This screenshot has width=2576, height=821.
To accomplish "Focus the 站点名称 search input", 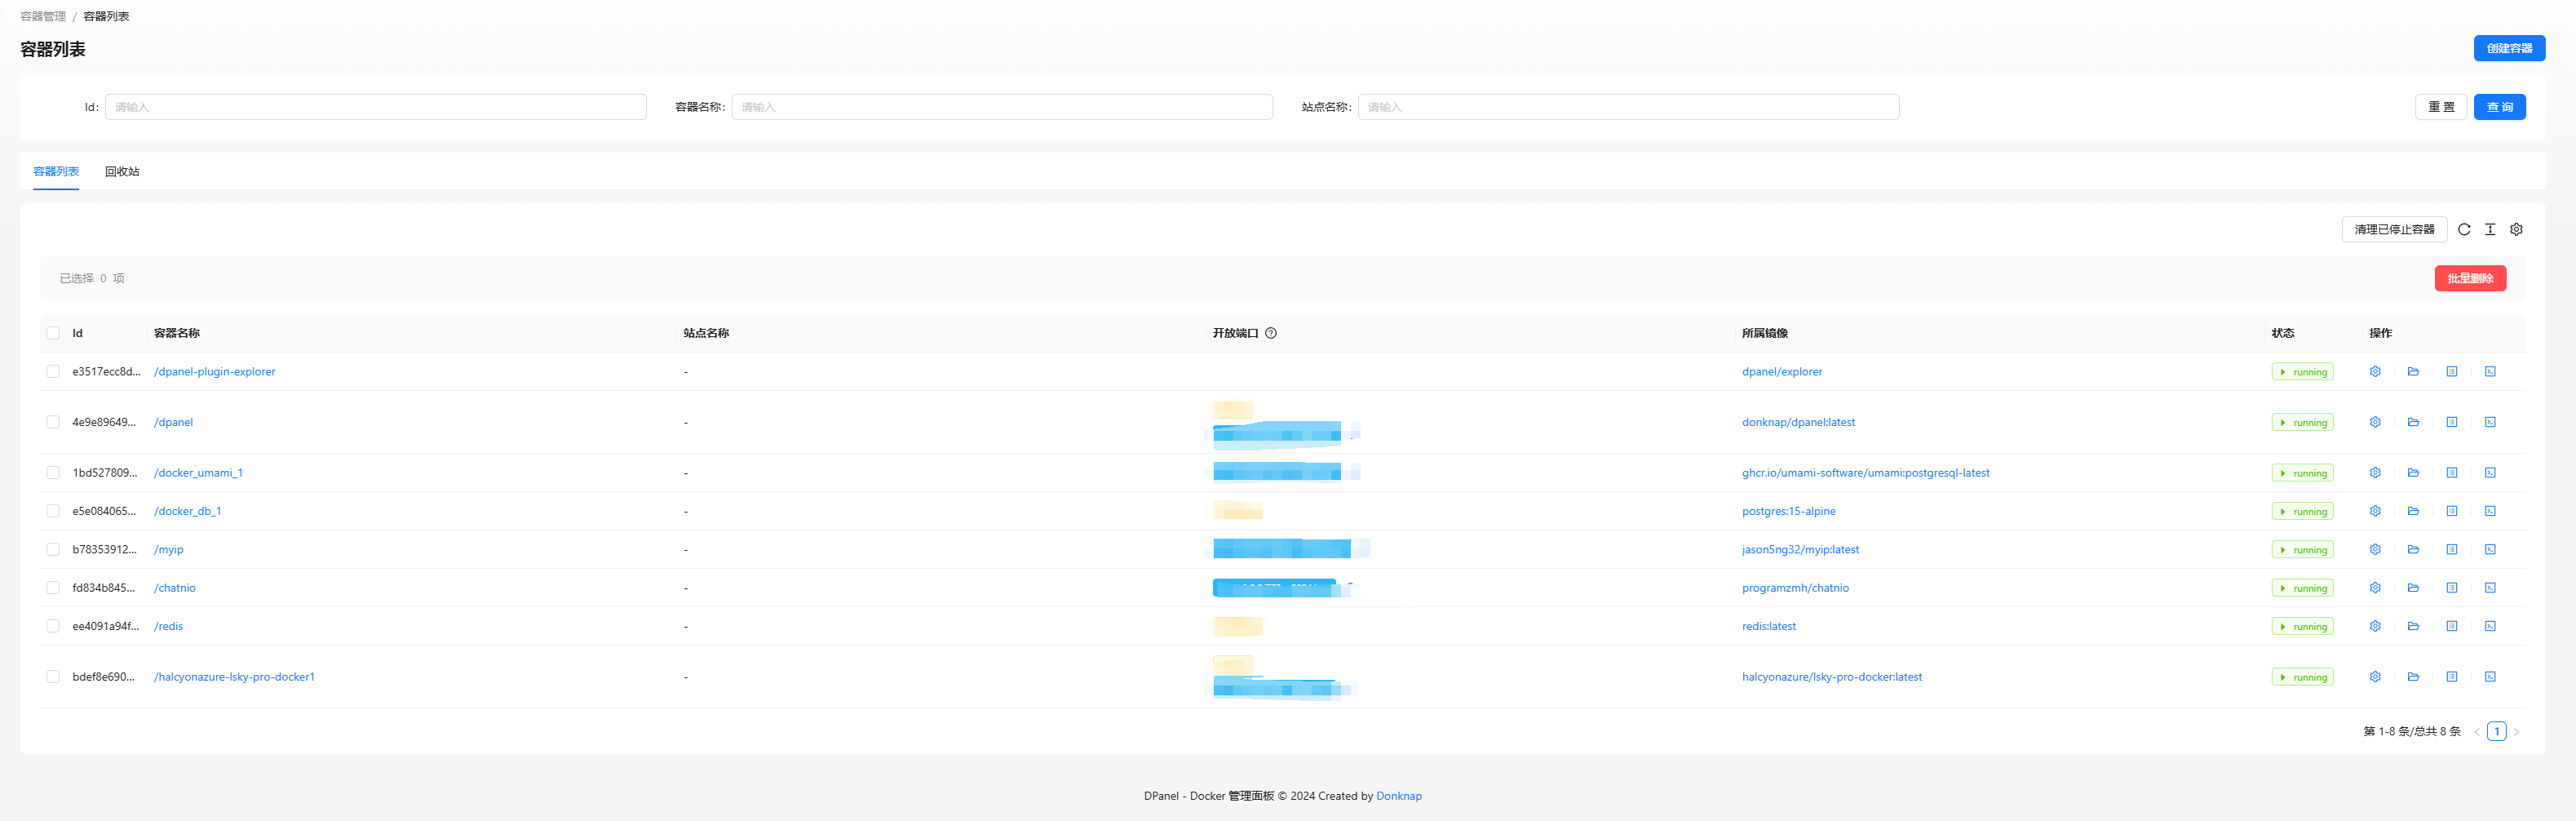I will tap(1628, 107).
